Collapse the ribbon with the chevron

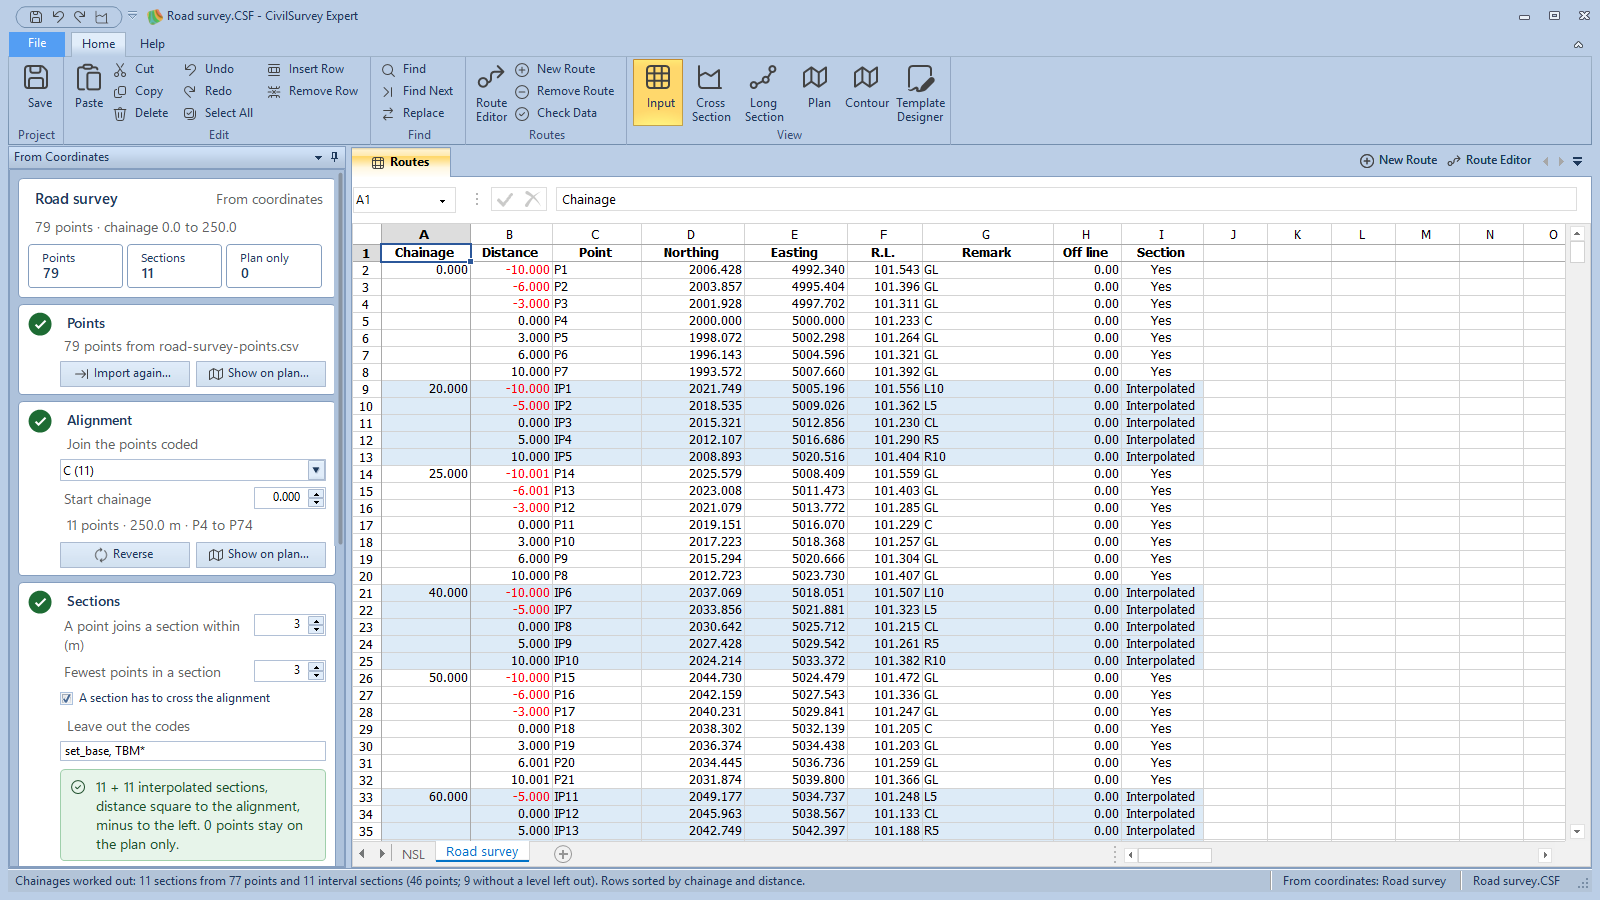click(1578, 44)
